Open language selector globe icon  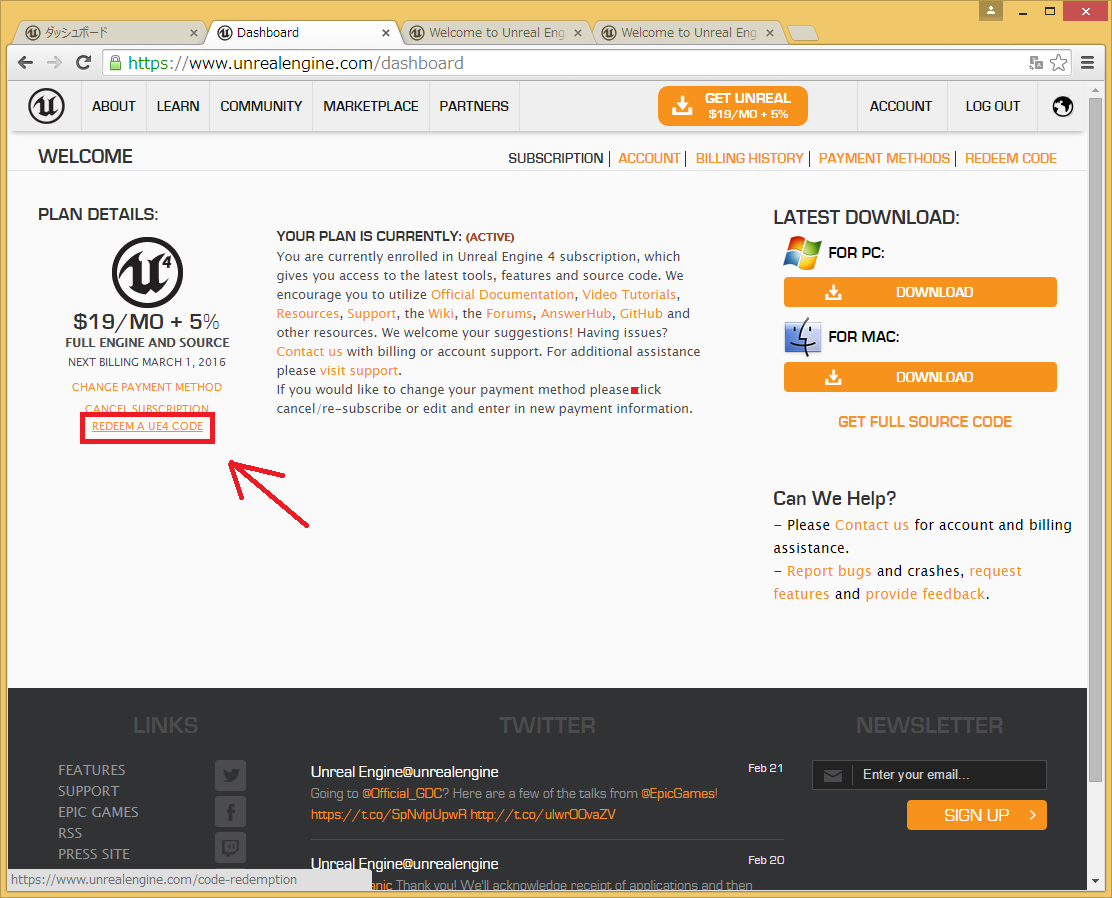tap(1062, 106)
